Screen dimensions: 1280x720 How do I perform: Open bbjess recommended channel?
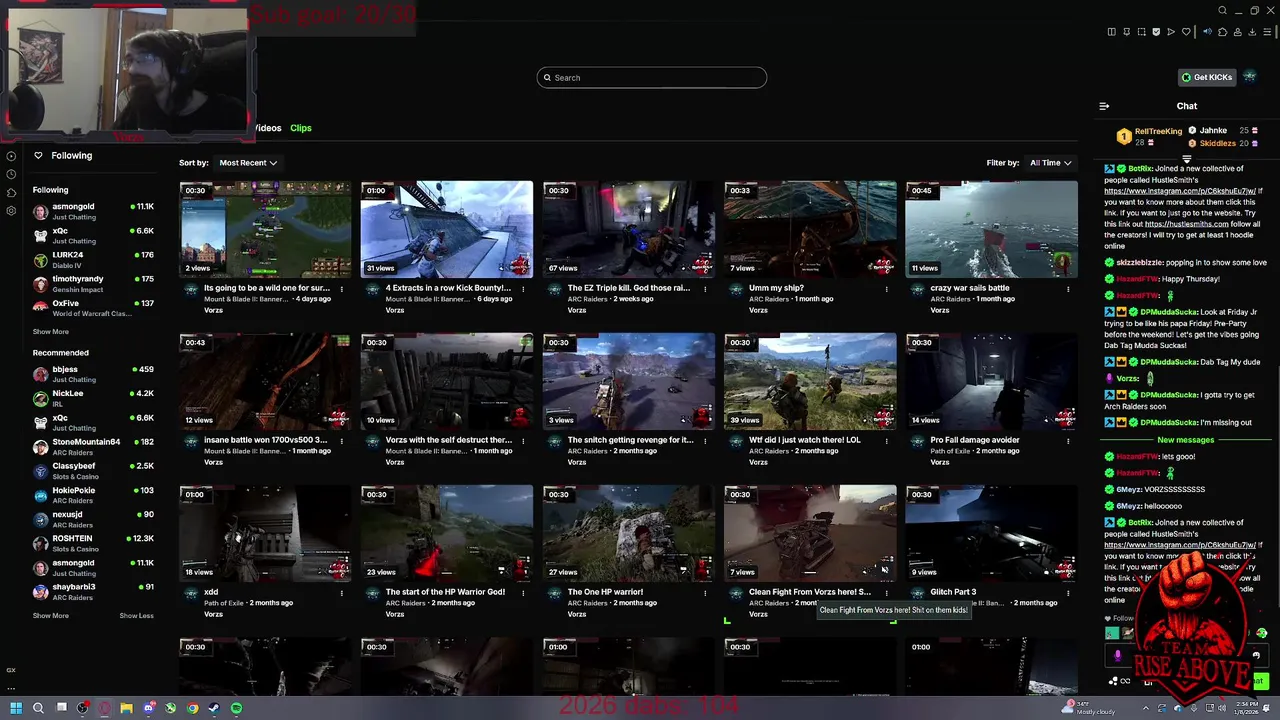[x=93, y=374]
